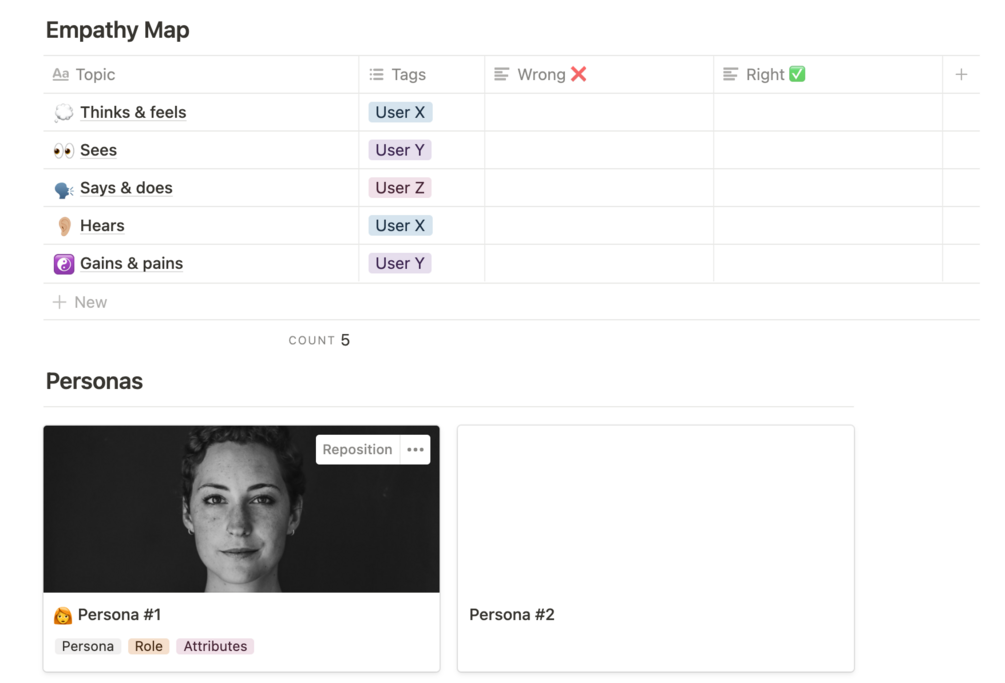
Task: Open the Topic column header menu
Action: click(x=95, y=74)
